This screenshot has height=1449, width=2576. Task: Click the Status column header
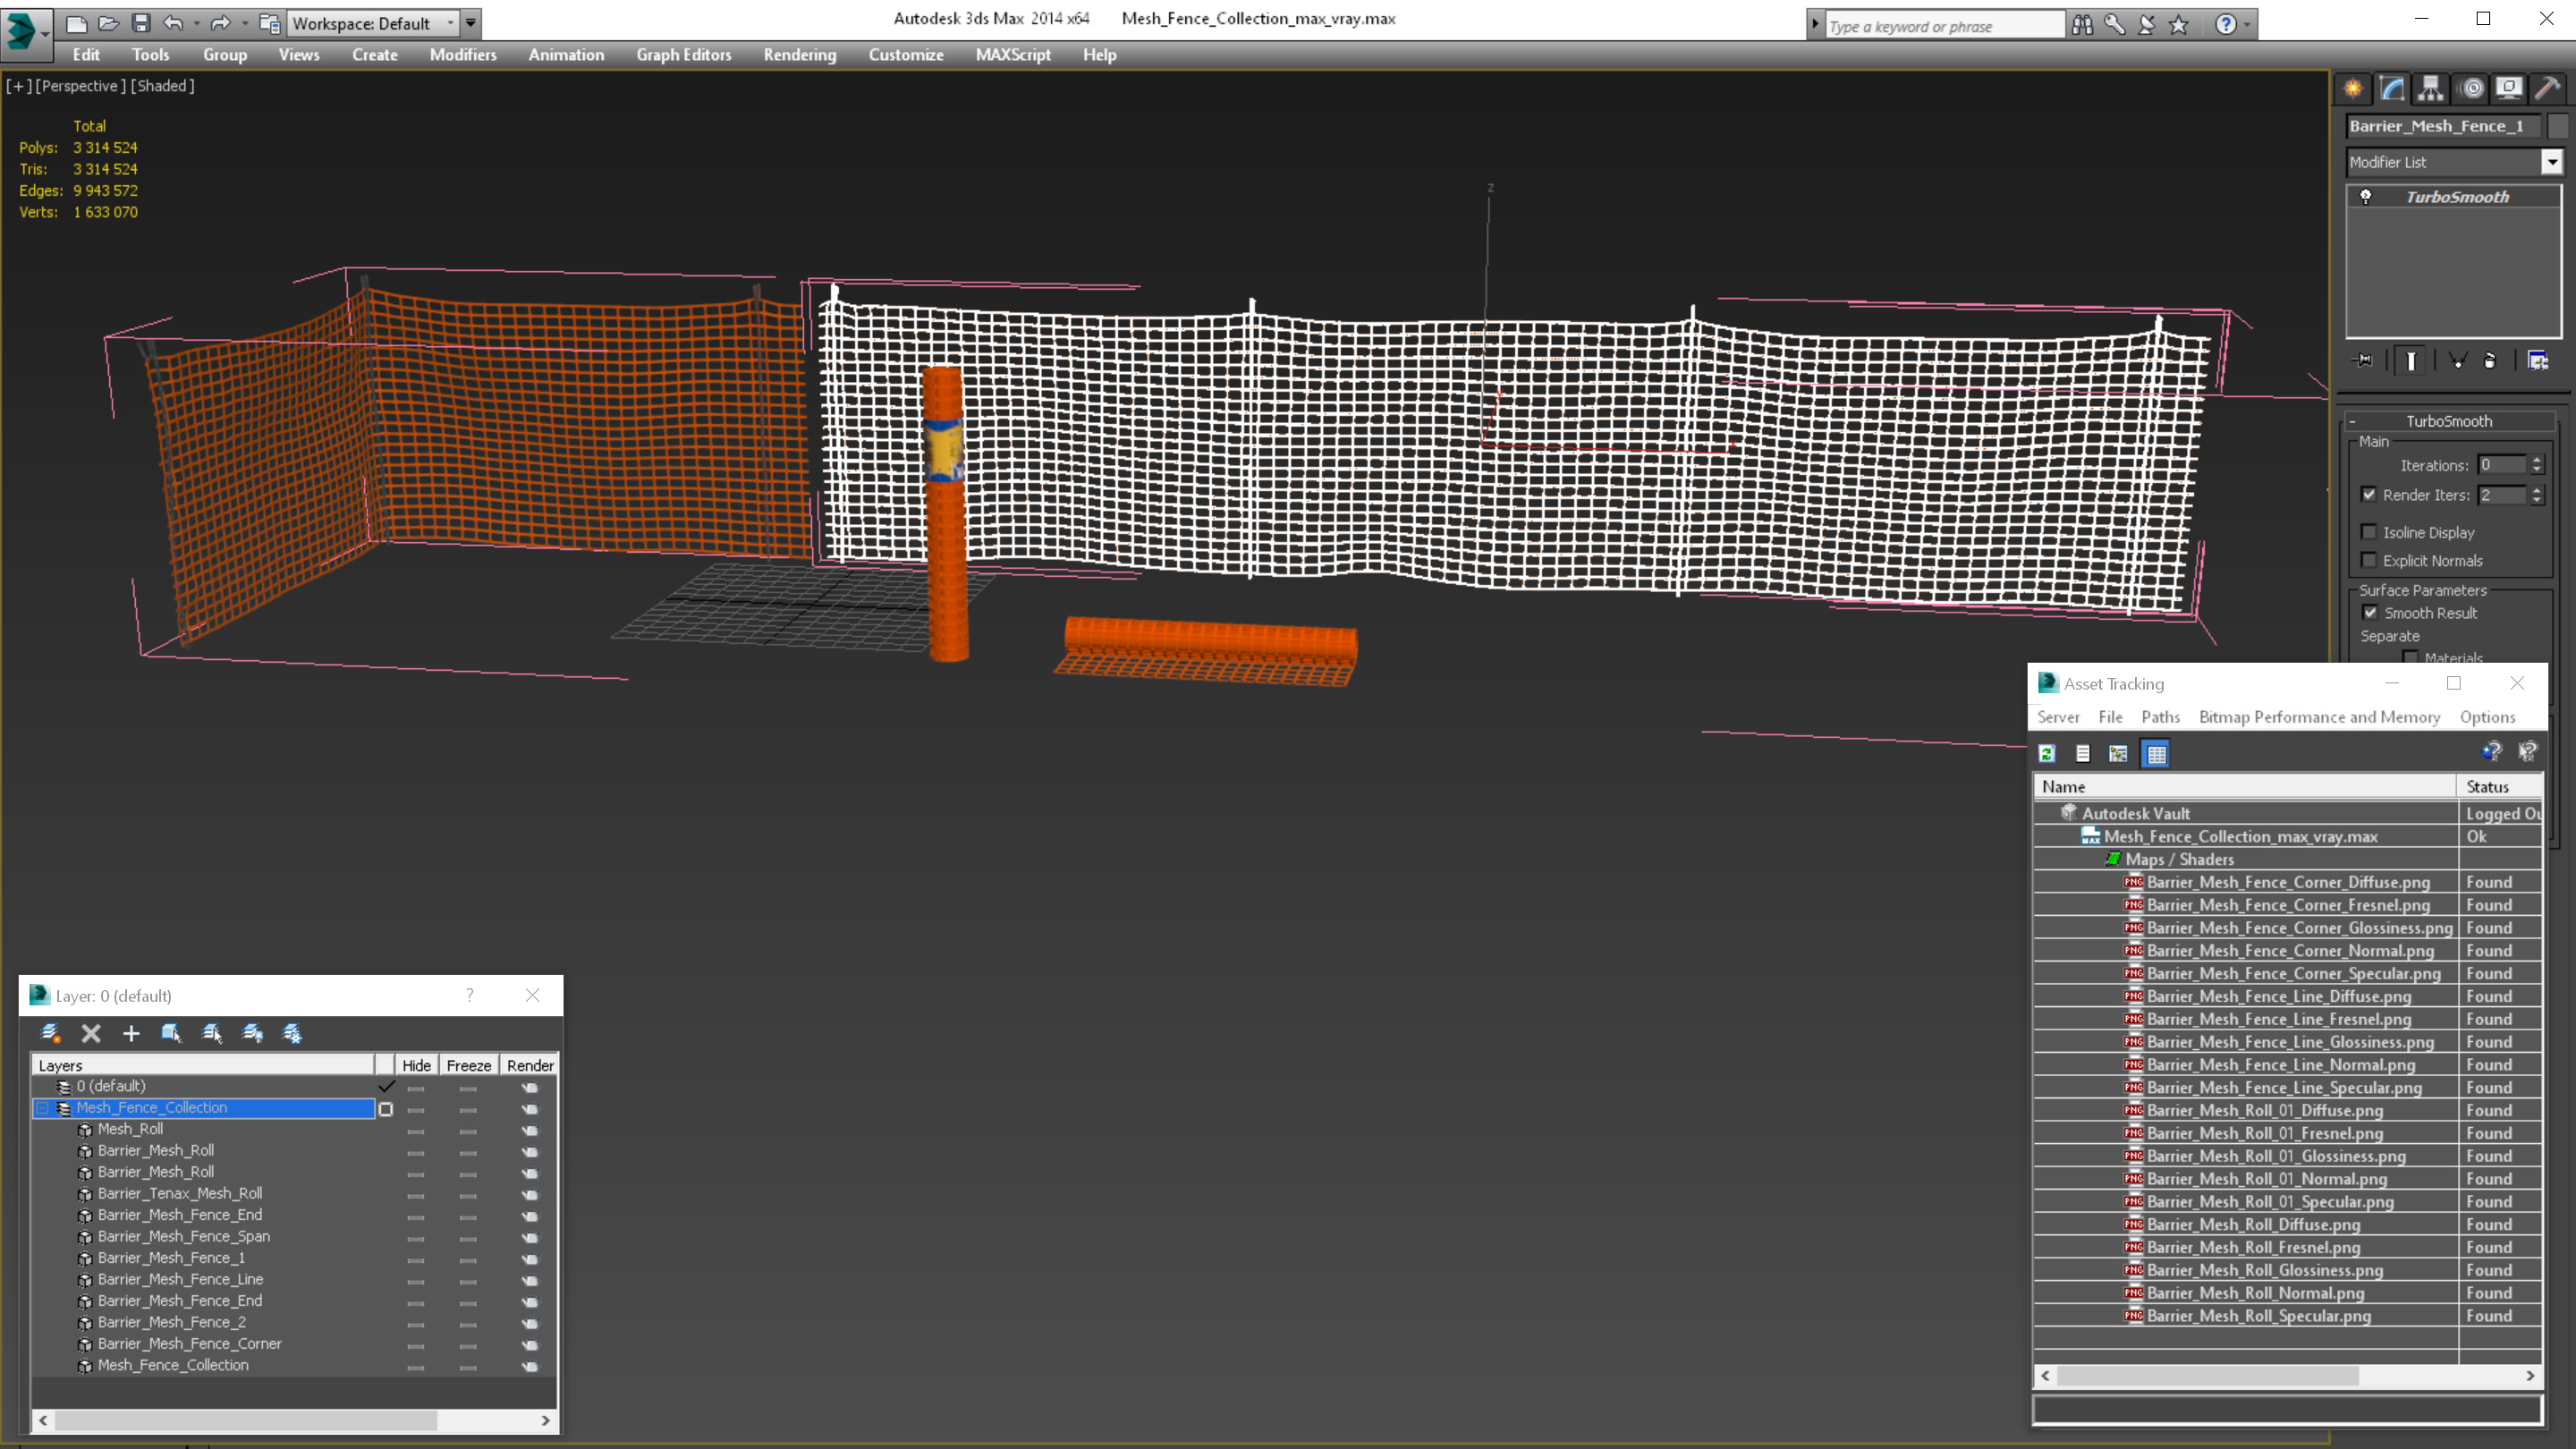[x=2499, y=787]
